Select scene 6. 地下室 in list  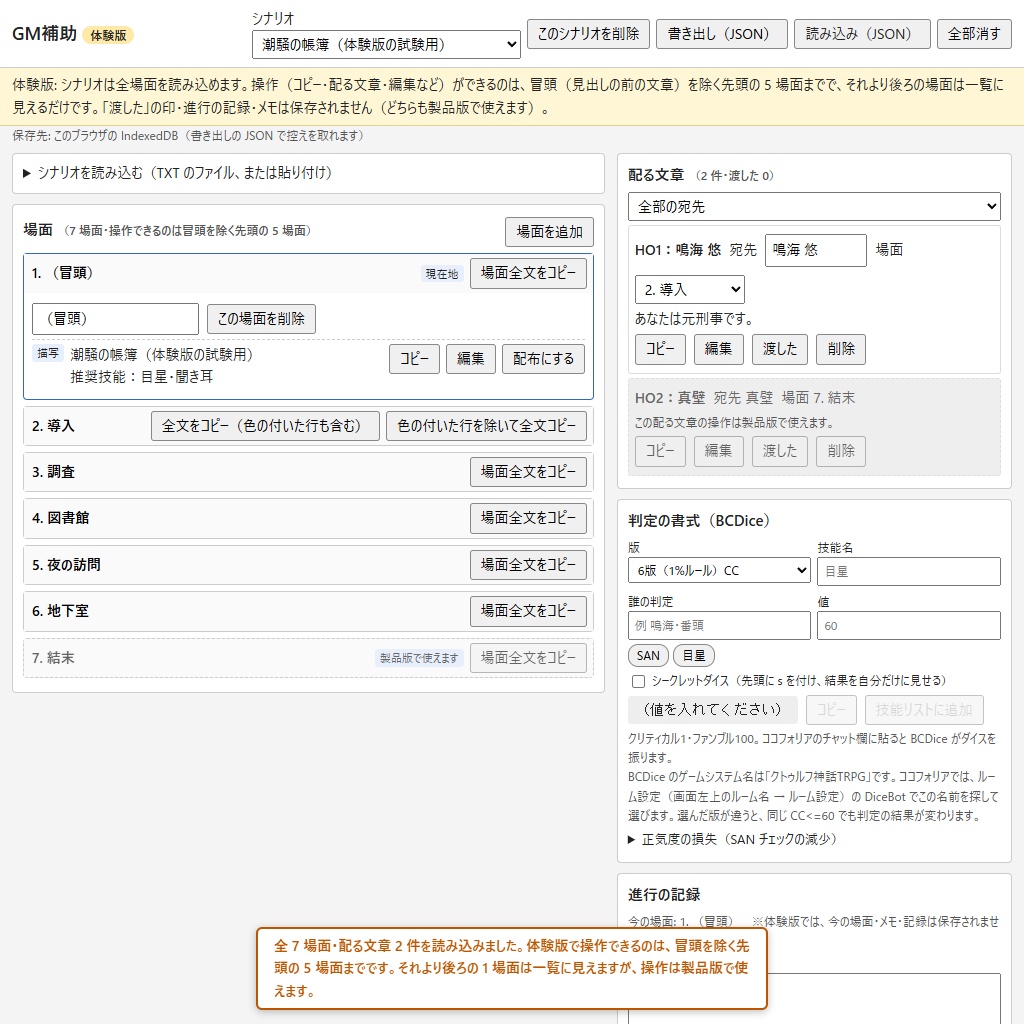coord(308,611)
